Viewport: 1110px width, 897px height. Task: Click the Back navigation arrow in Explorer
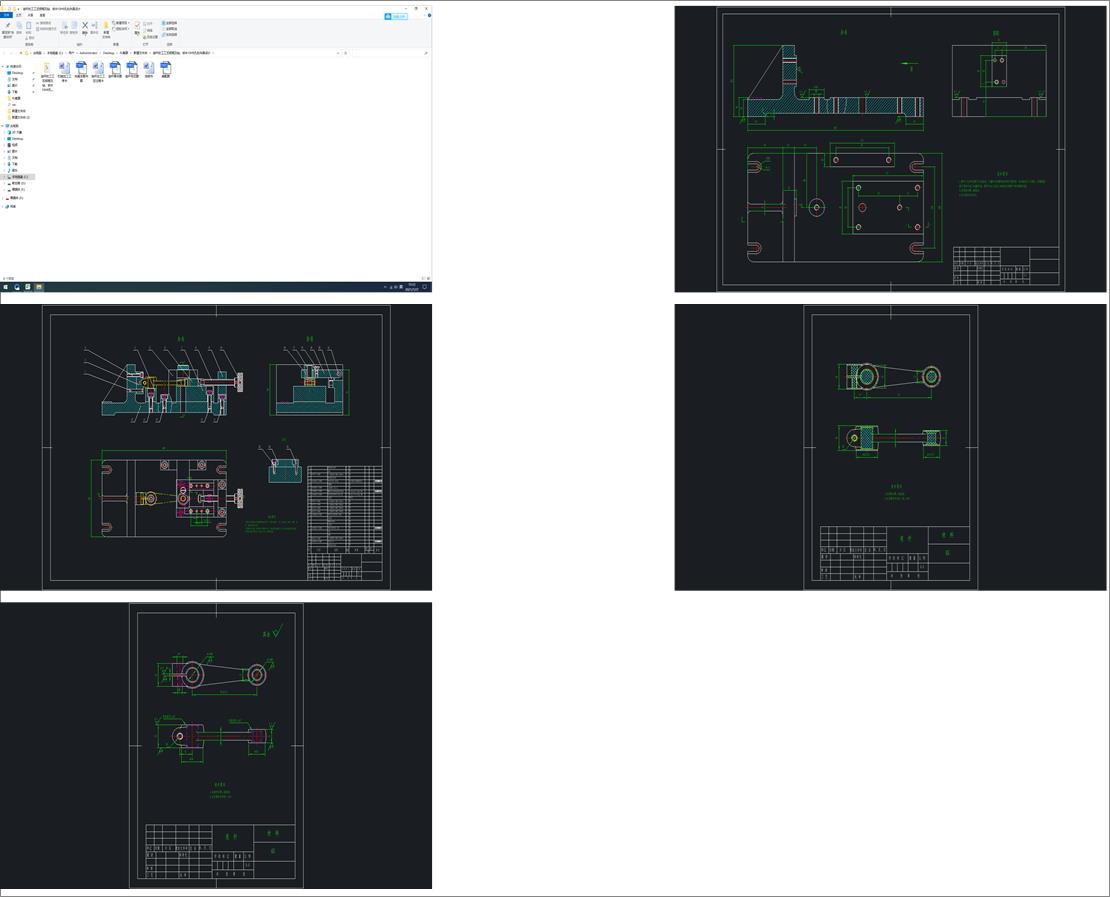(4, 53)
